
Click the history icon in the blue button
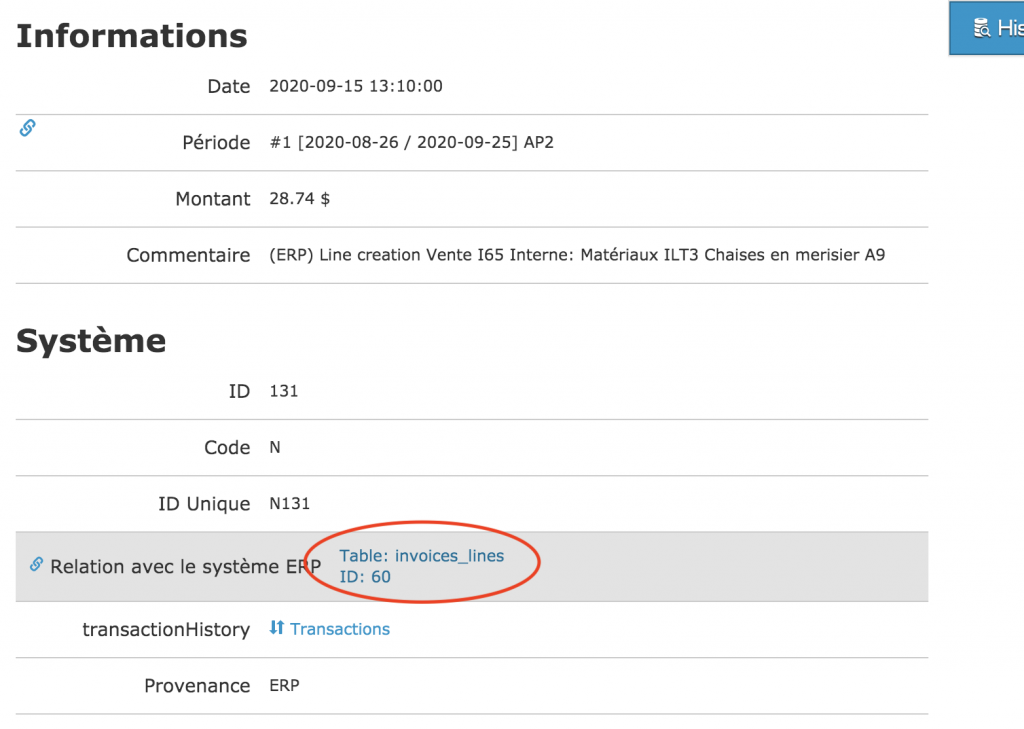pyautogui.click(x=982, y=28)
